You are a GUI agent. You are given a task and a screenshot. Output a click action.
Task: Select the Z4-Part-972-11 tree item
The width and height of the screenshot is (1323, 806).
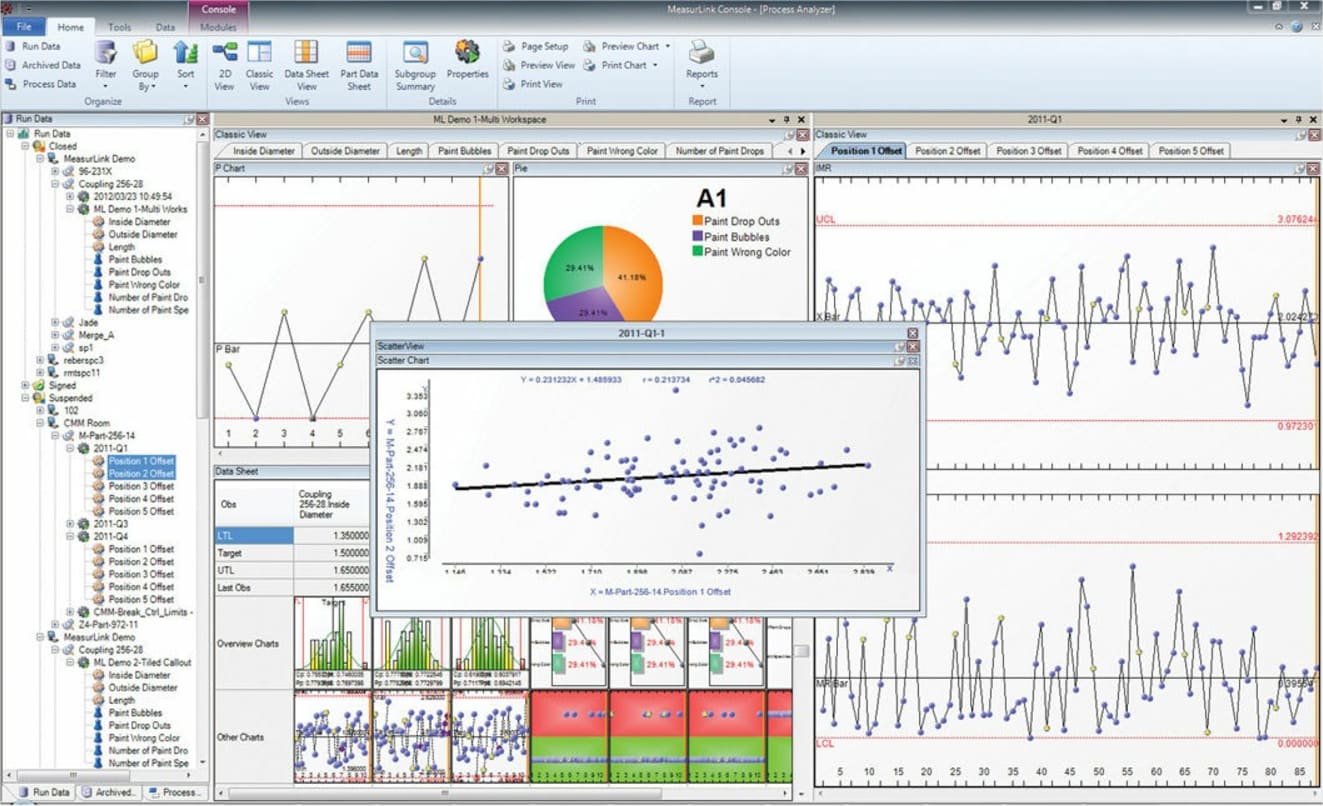[x=107, y=624]
